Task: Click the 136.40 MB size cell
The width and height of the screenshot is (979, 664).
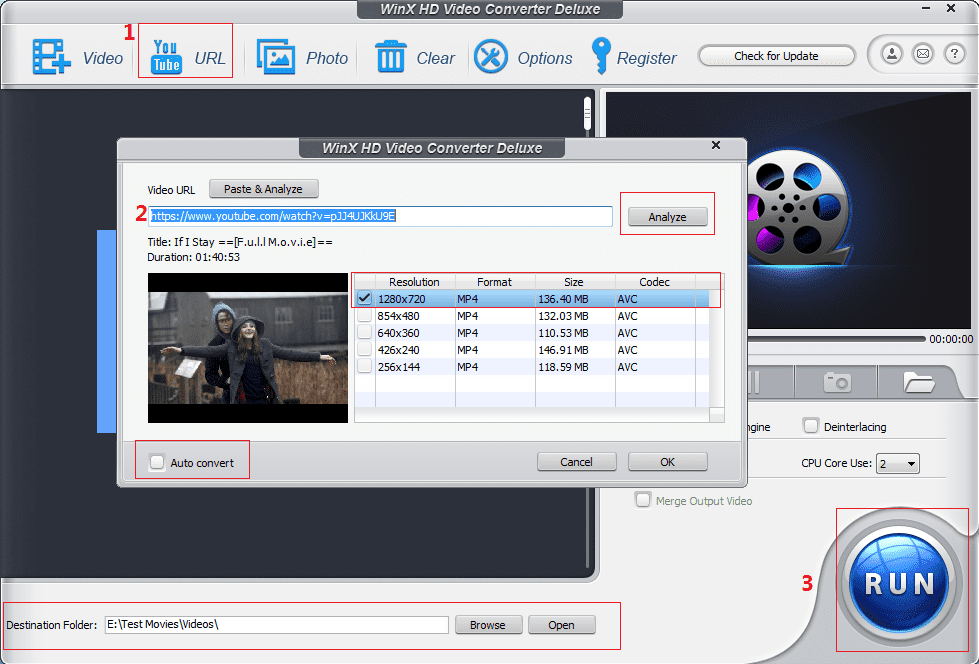Action: (x=563, y=299)
